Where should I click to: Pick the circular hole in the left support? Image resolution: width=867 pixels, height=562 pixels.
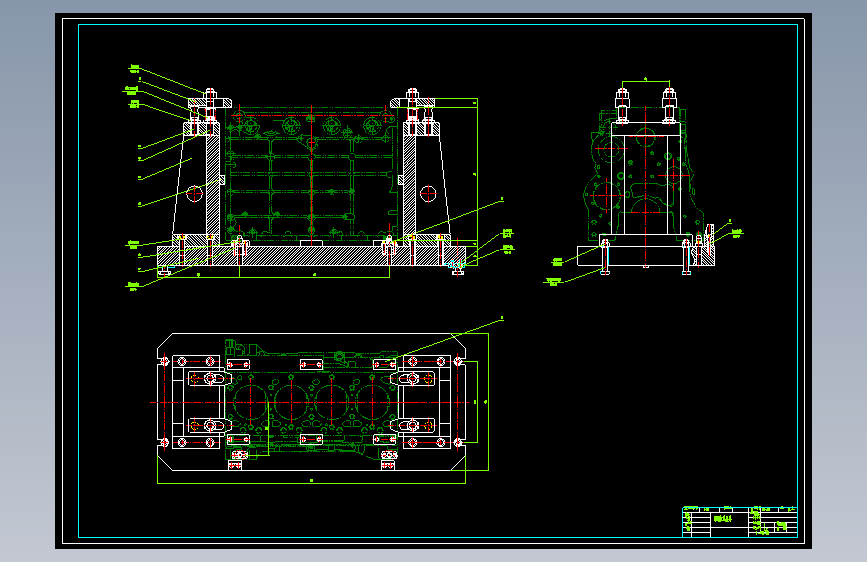click(x=195, y=194)
